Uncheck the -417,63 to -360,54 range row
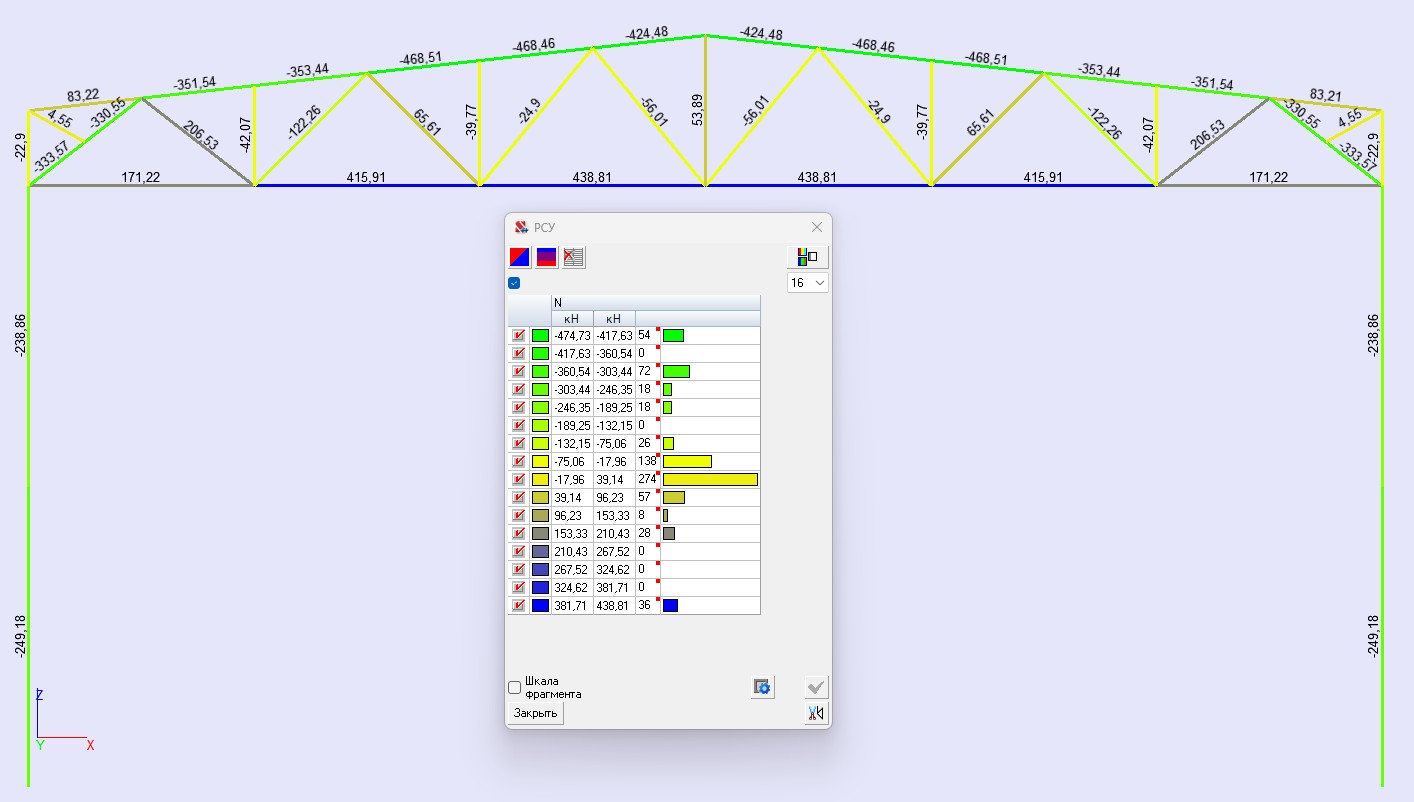 519,354
